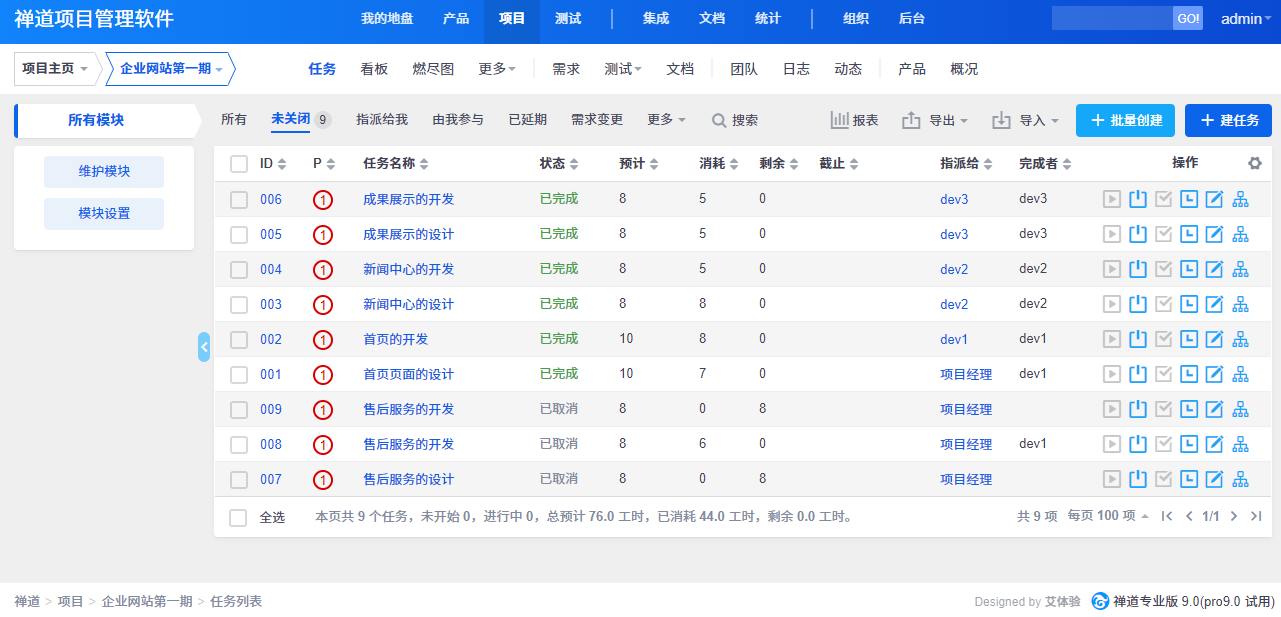Toggle the 全选 checkbox in the table footer
This screenshot has height=617, width=1281.
click(x=238, y=517)
